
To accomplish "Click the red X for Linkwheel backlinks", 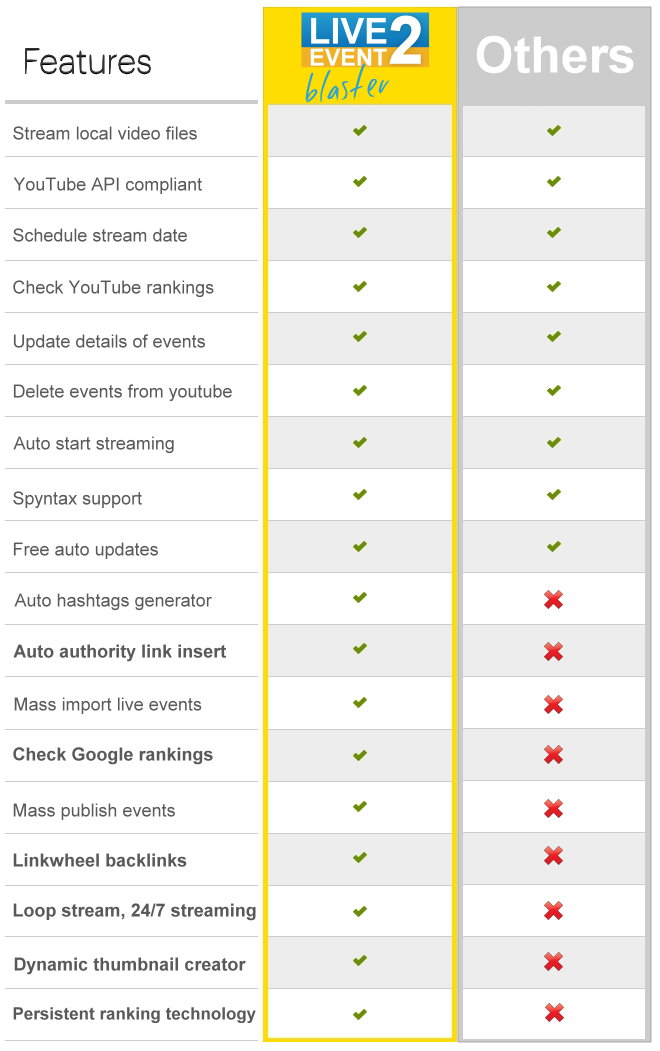I will [553, 856].
